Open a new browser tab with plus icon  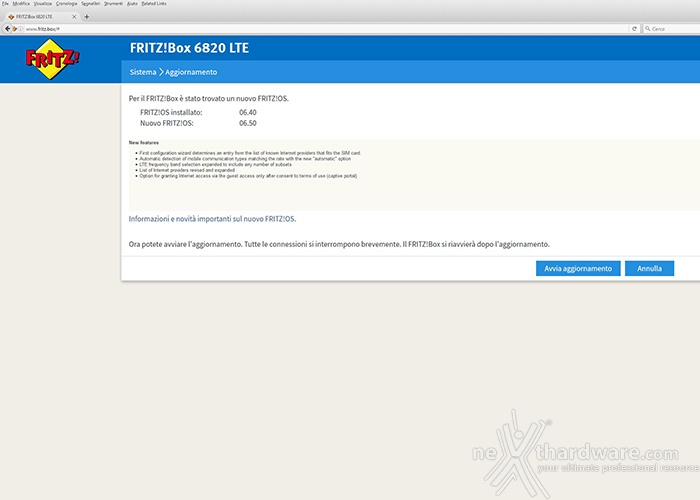click(87, 17)
